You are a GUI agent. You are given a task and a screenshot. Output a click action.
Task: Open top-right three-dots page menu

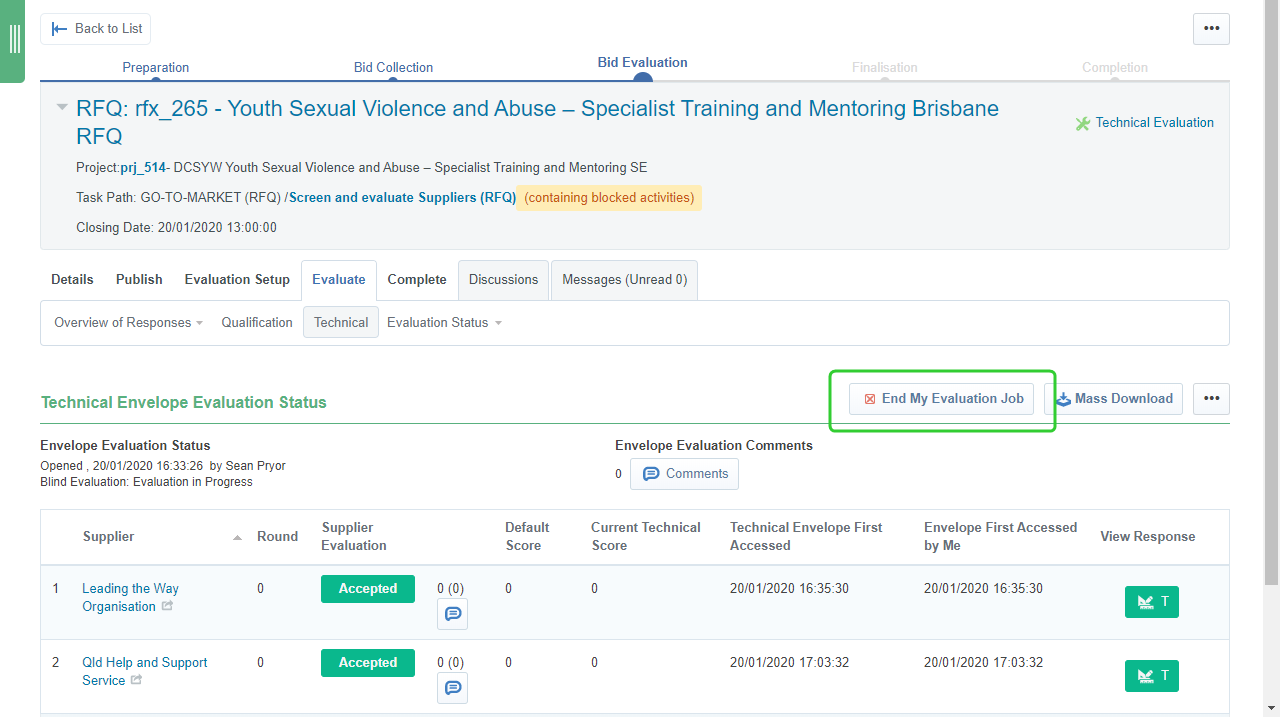click(1211, 29)
